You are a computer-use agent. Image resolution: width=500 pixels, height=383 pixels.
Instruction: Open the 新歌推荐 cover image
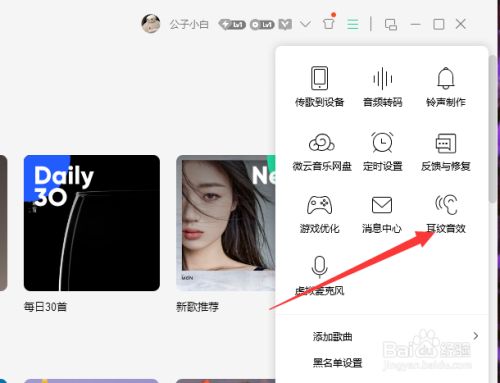click(226, 223)
